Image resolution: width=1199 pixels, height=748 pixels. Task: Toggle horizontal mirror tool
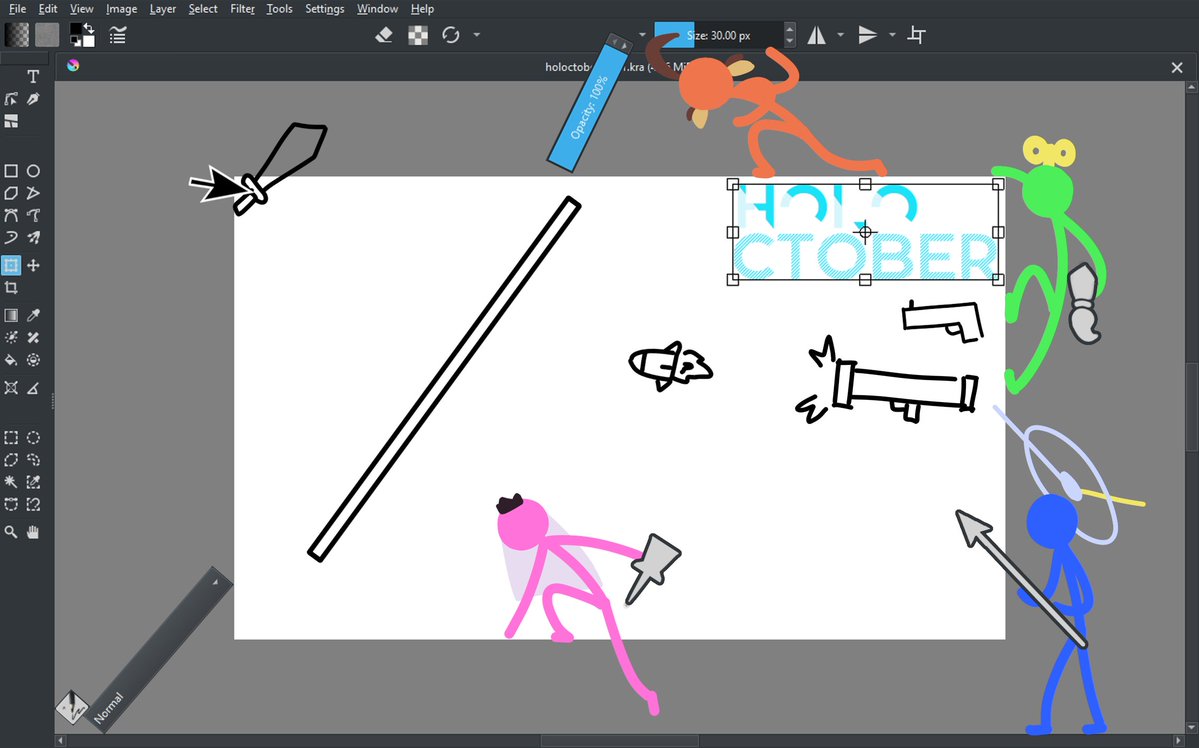click(x=817, y=34)
